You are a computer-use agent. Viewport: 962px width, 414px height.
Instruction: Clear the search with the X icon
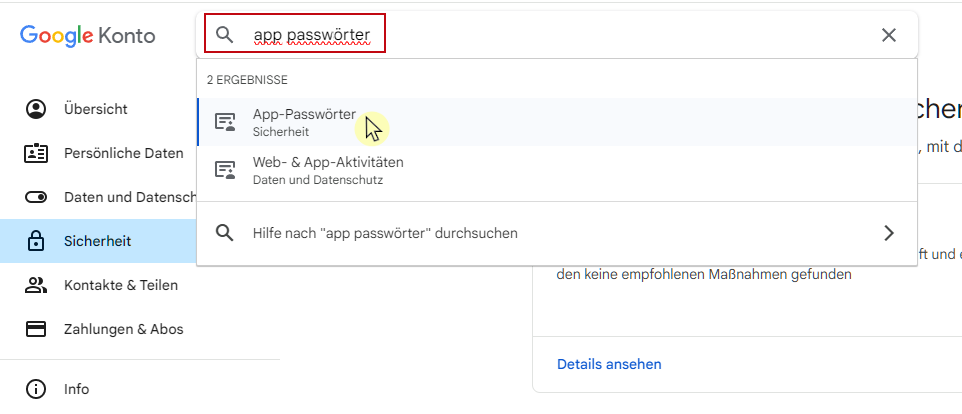pos(888,35)
